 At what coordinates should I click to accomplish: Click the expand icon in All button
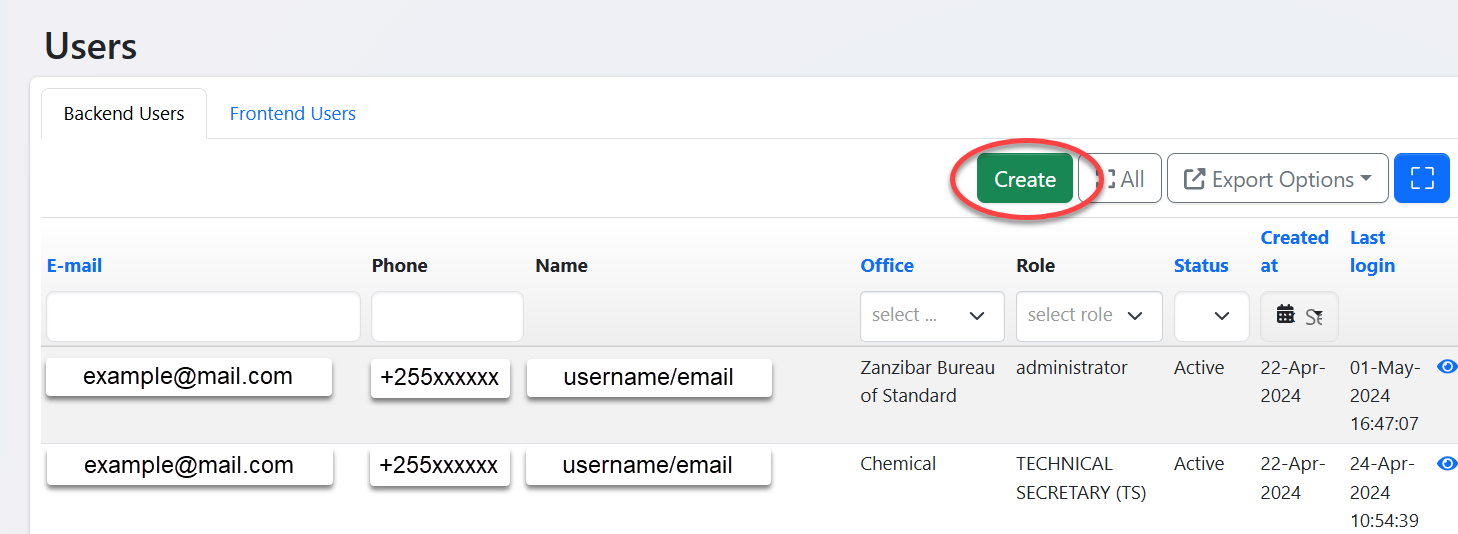[x=1105, y=179]
